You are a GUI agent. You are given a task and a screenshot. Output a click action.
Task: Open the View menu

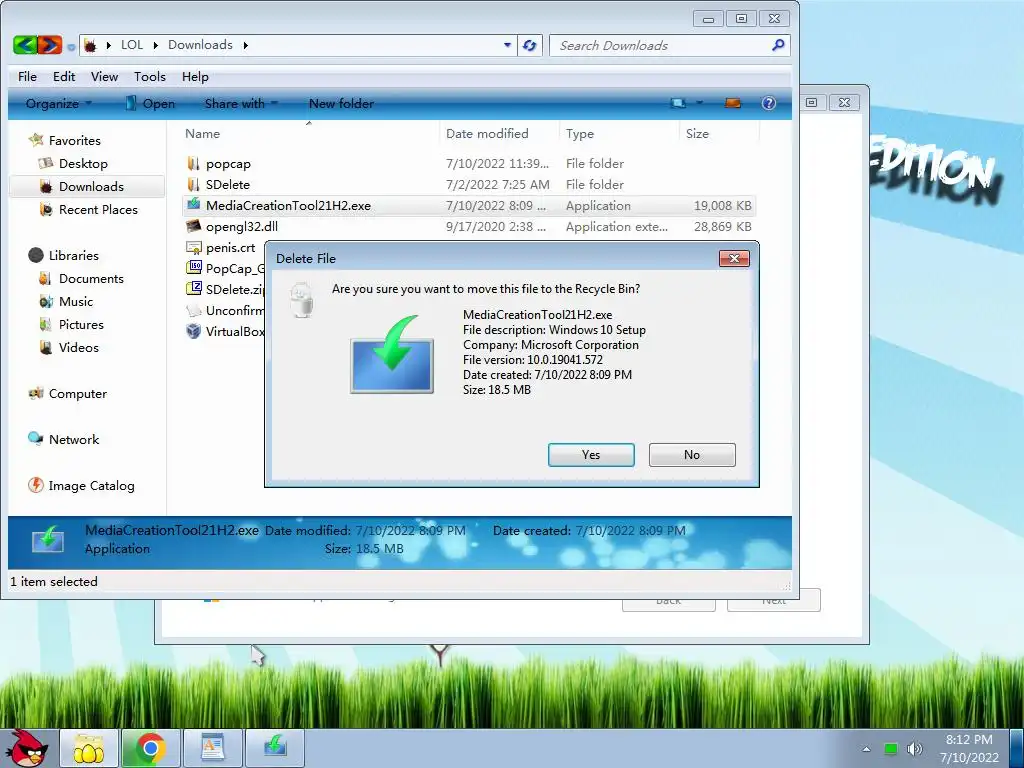[104, 76]
